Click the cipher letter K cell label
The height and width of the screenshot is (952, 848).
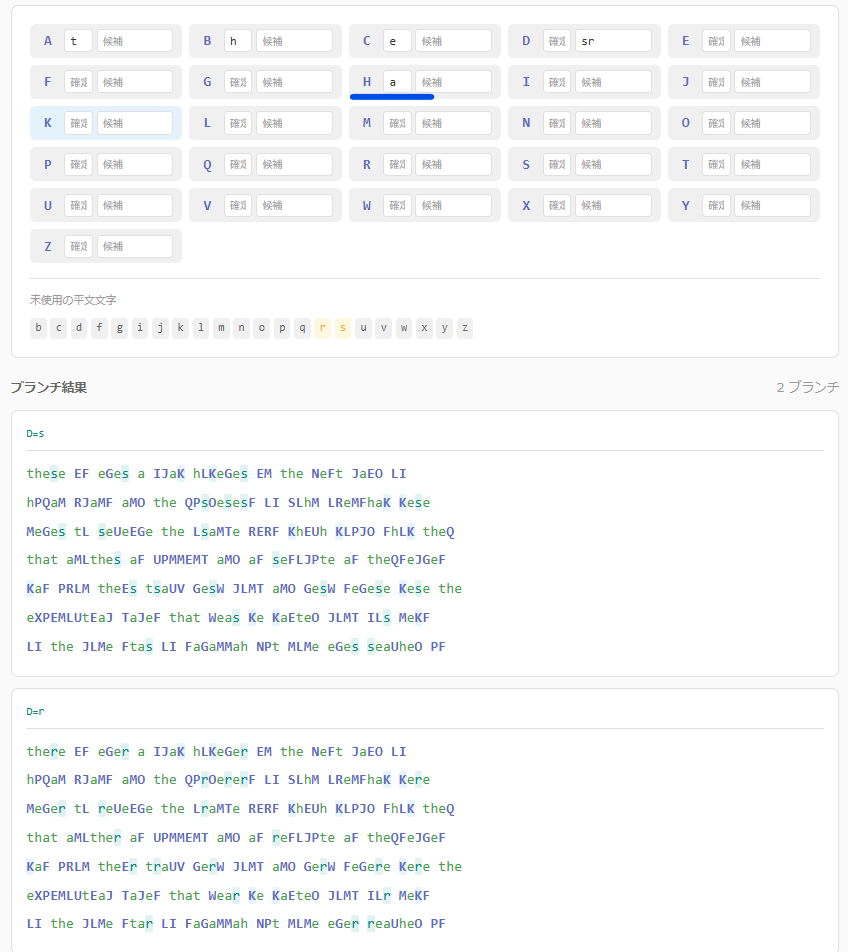click(47, 123)
